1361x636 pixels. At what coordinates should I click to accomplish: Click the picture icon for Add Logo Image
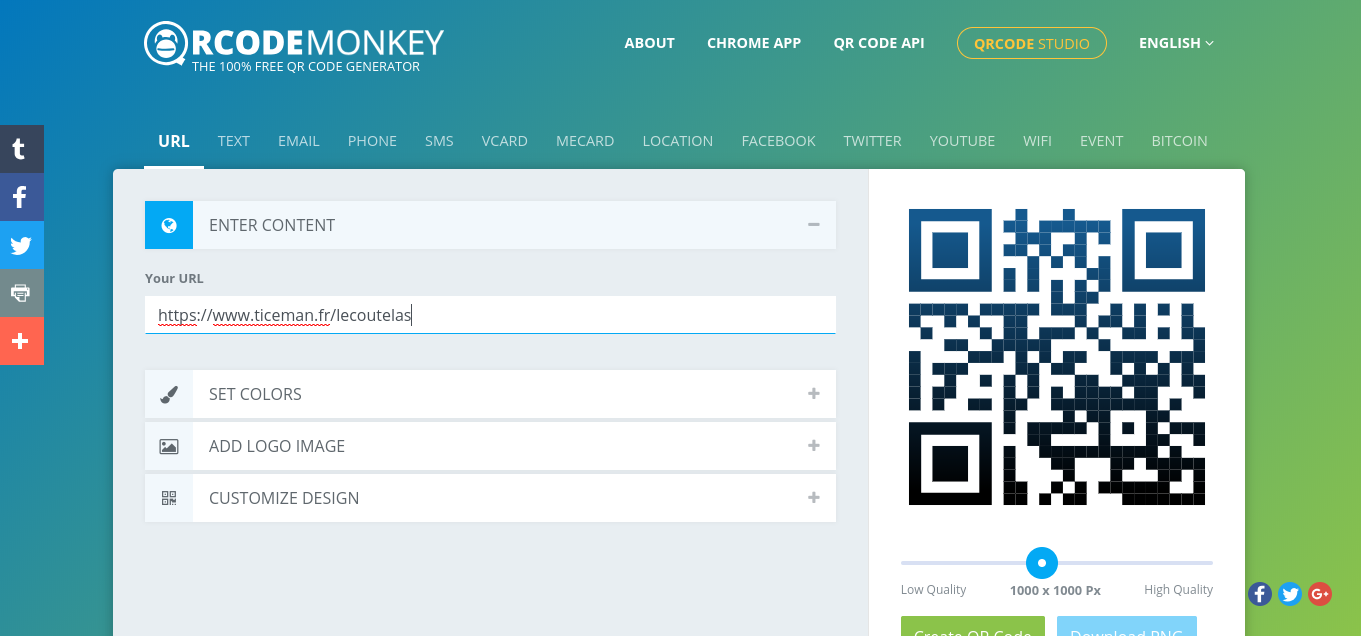click(169, 446)
